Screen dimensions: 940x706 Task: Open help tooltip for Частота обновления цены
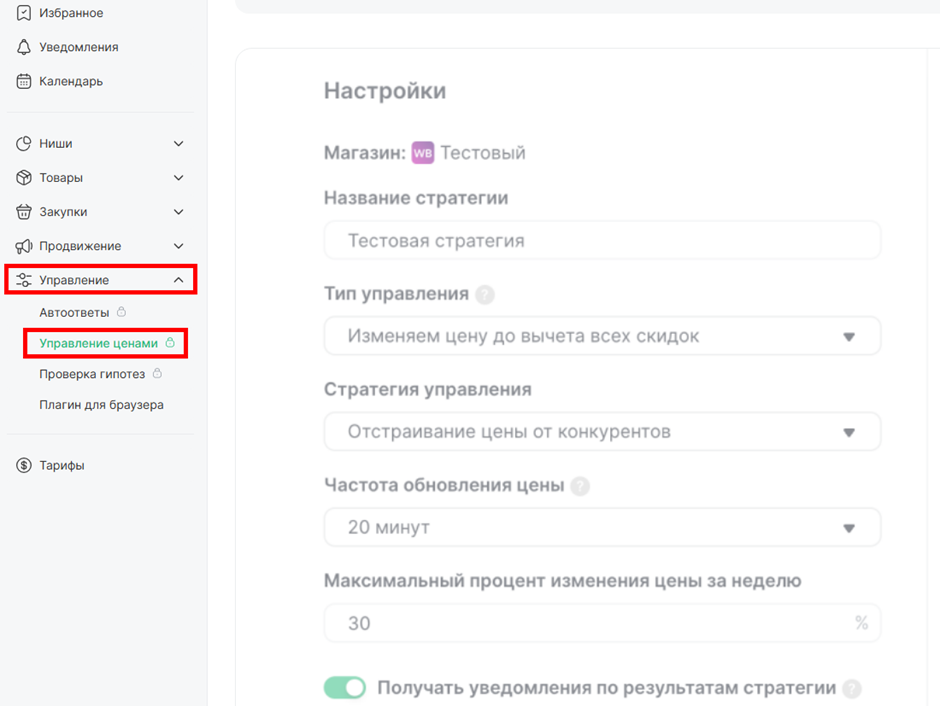580,485
